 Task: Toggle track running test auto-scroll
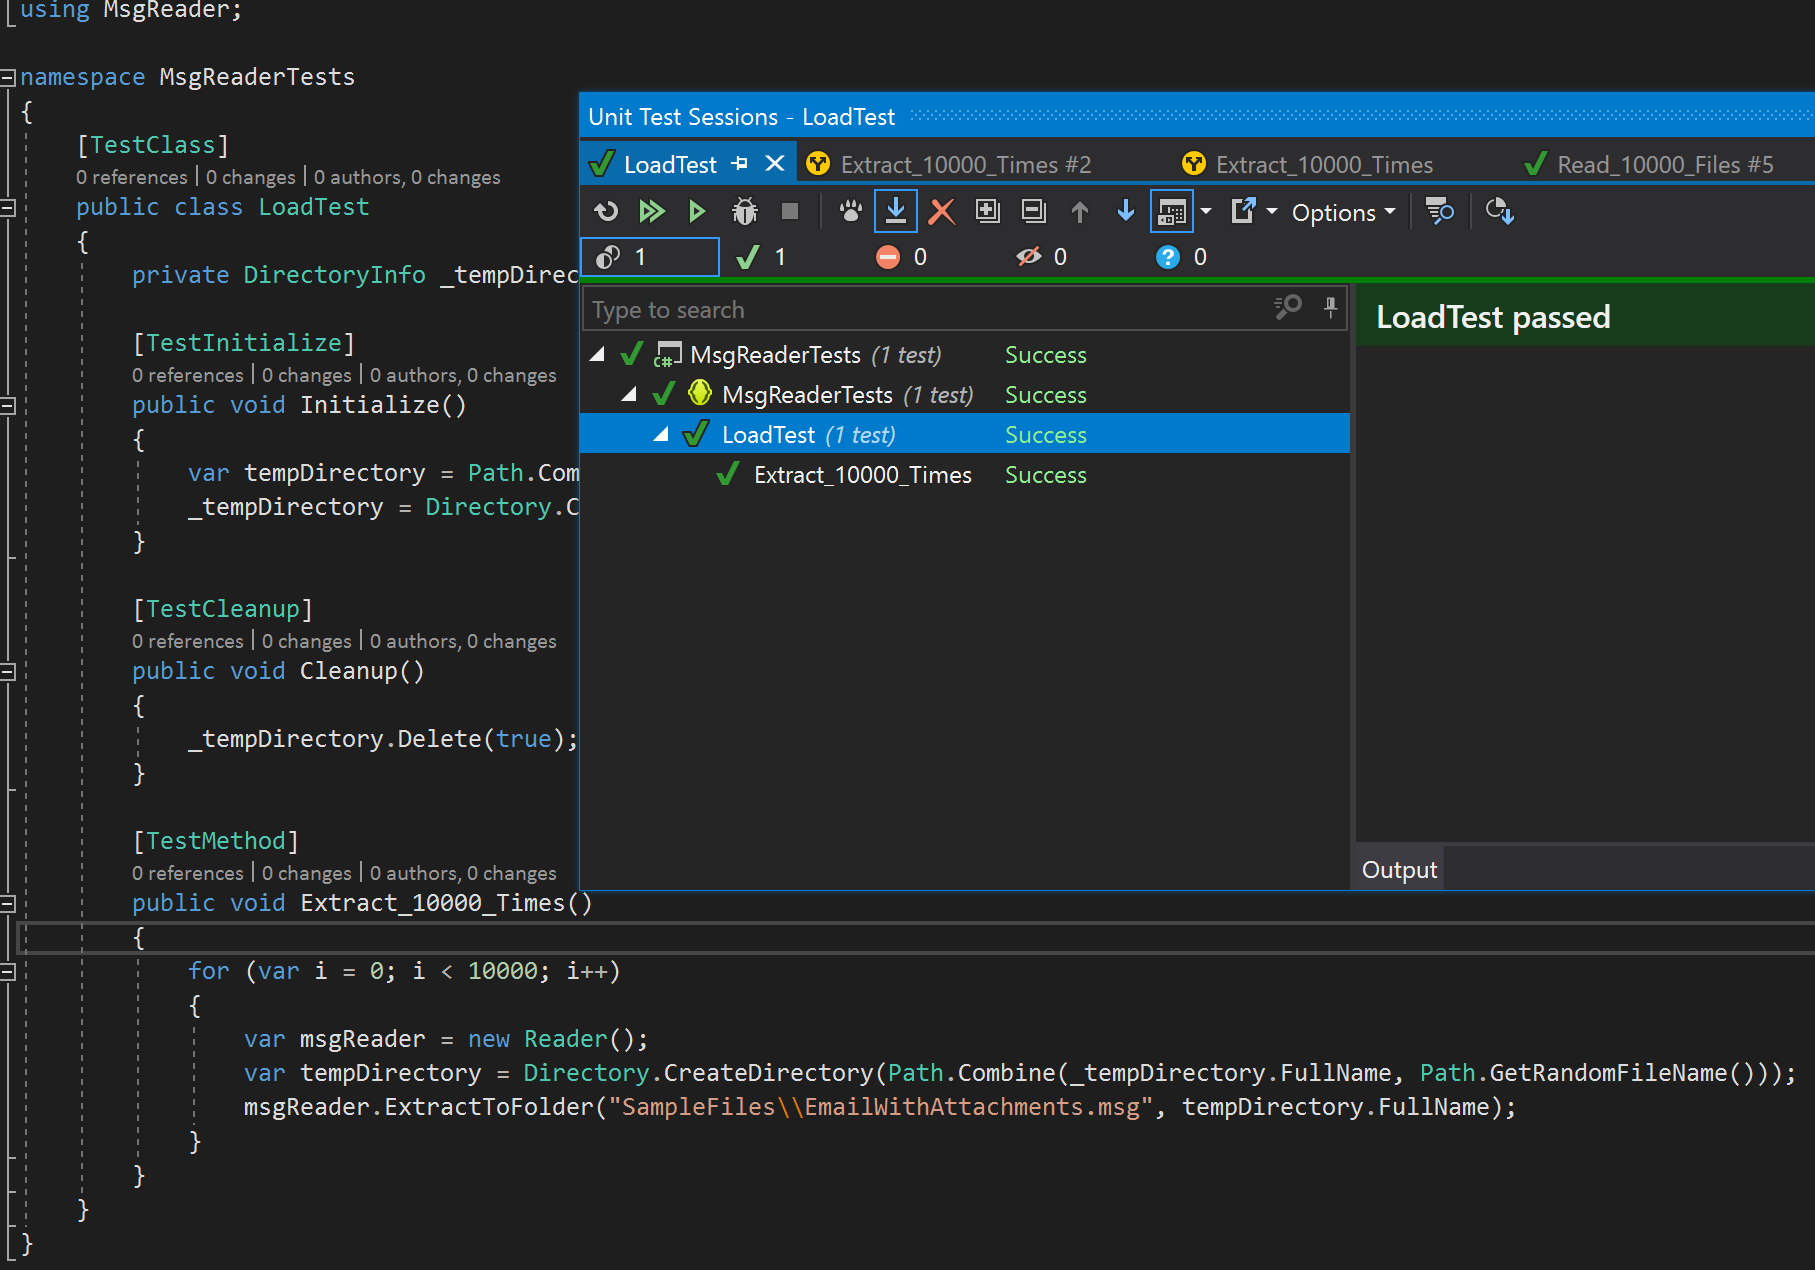tap(896, 211)
